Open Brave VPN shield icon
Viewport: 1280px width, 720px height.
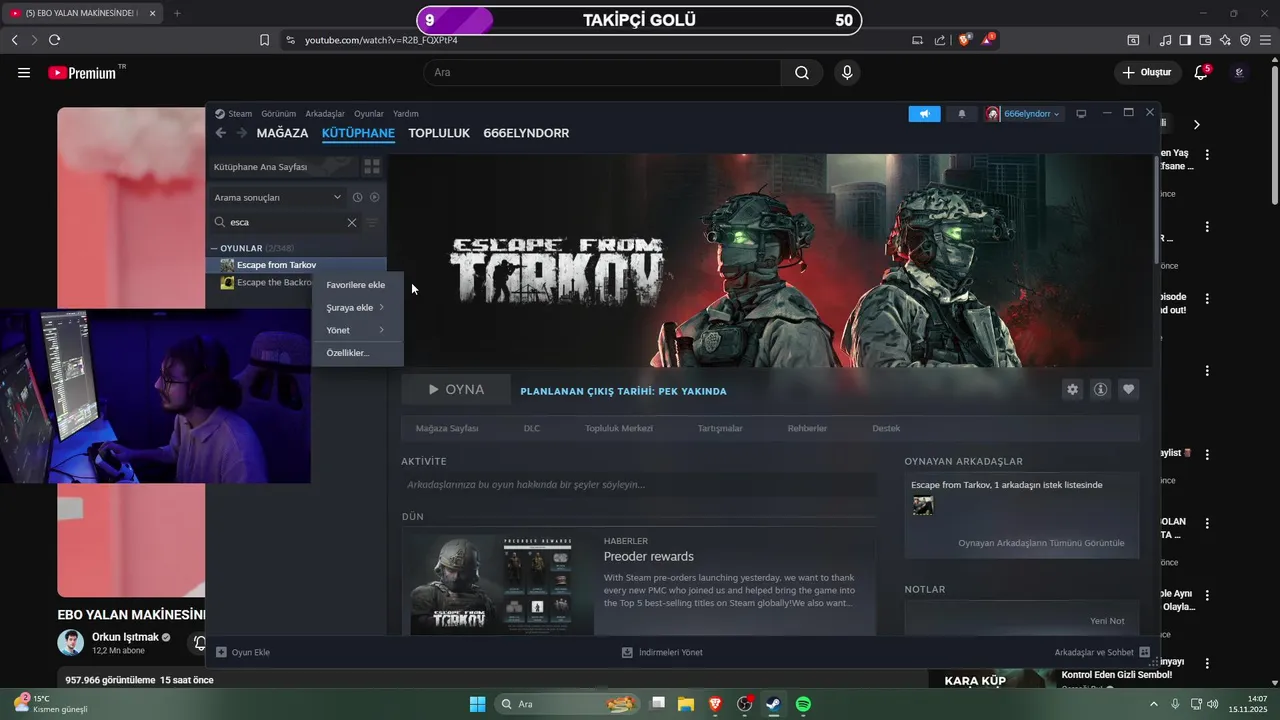(x=1245, y=40)
